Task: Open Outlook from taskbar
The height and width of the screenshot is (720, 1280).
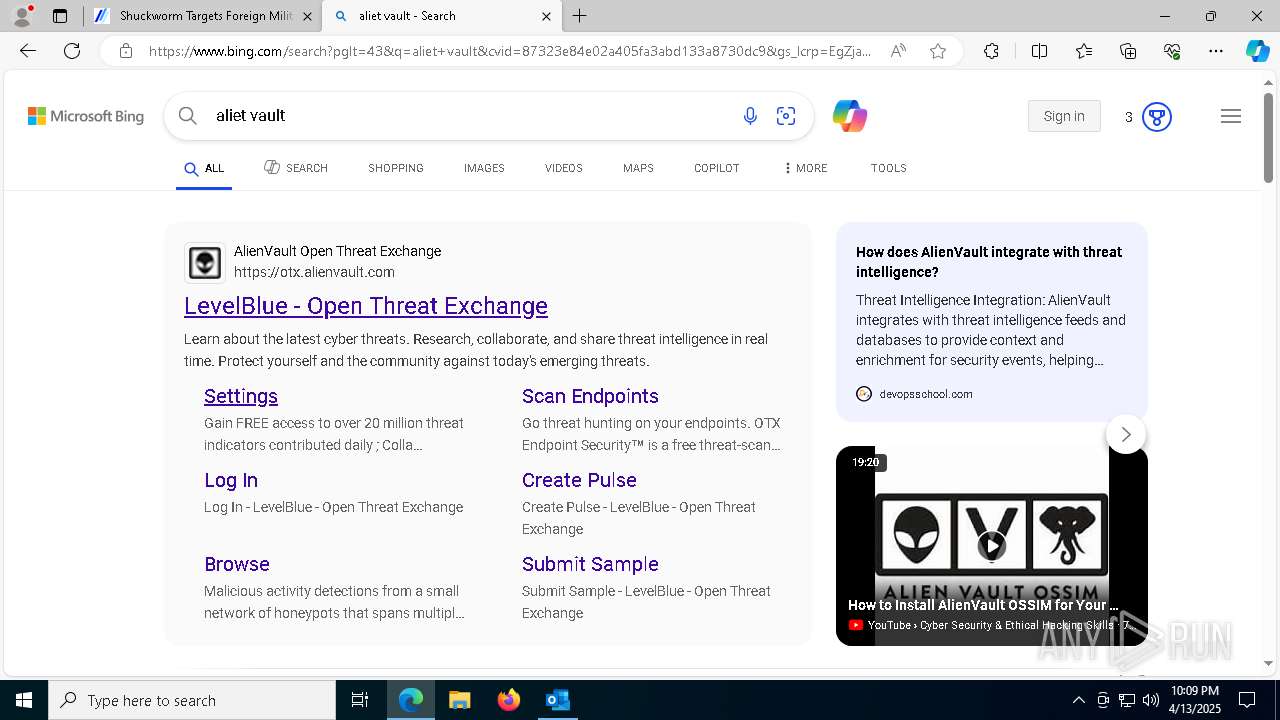Action: [x=557, y=700]
